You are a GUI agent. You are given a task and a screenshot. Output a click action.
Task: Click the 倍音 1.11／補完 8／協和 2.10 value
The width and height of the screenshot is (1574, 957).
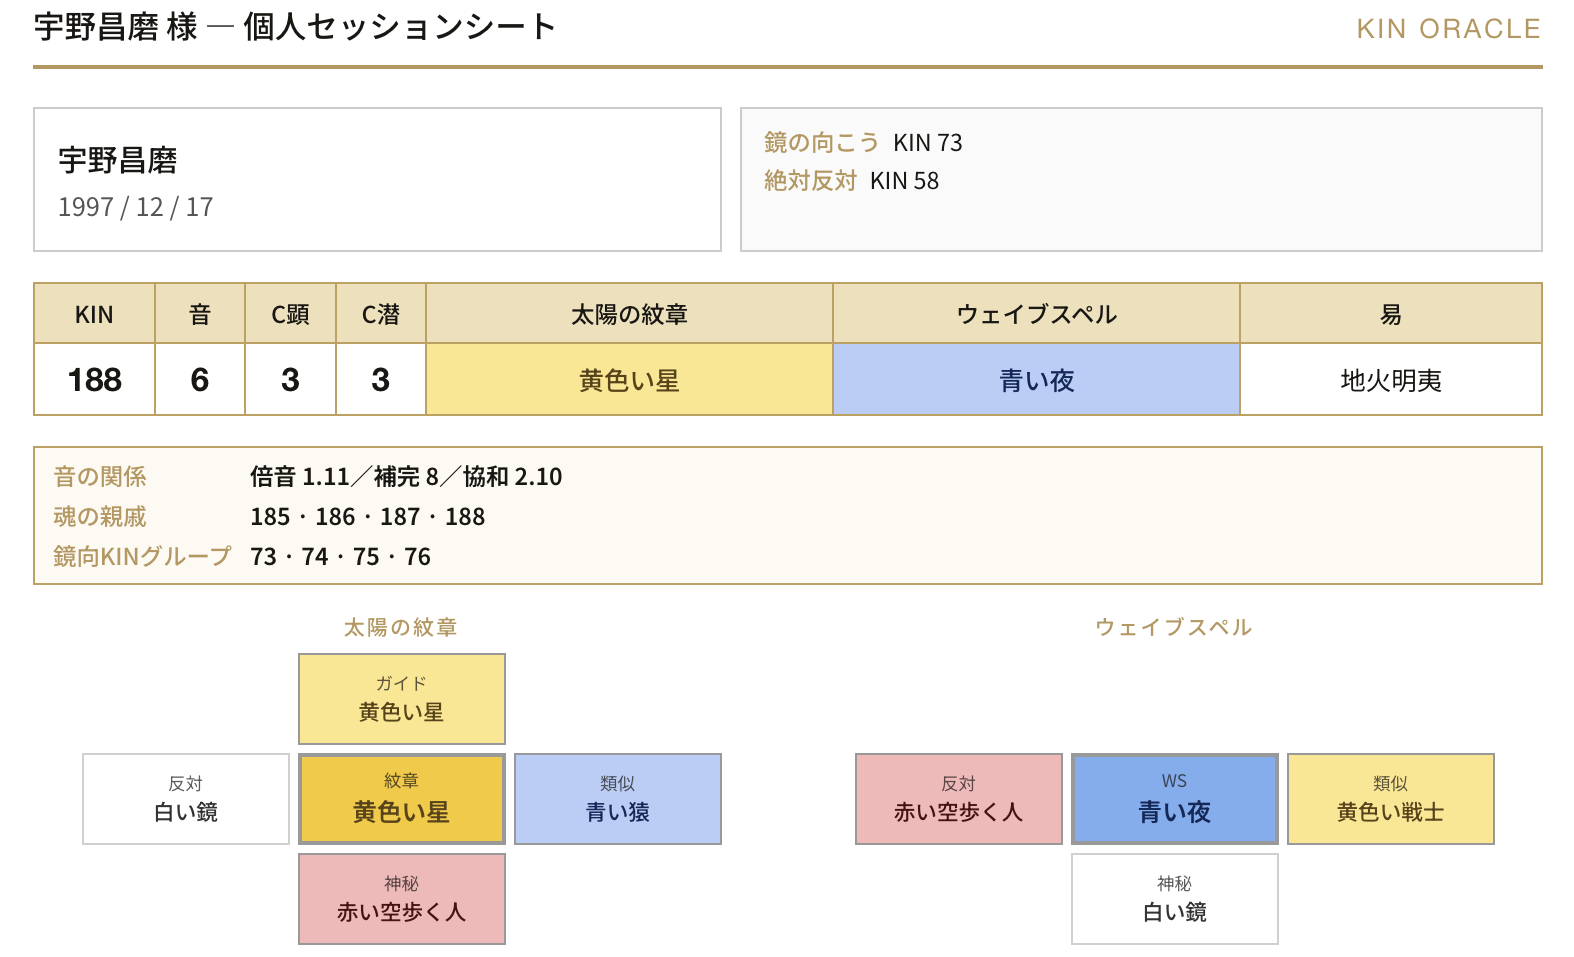(406, 477)
